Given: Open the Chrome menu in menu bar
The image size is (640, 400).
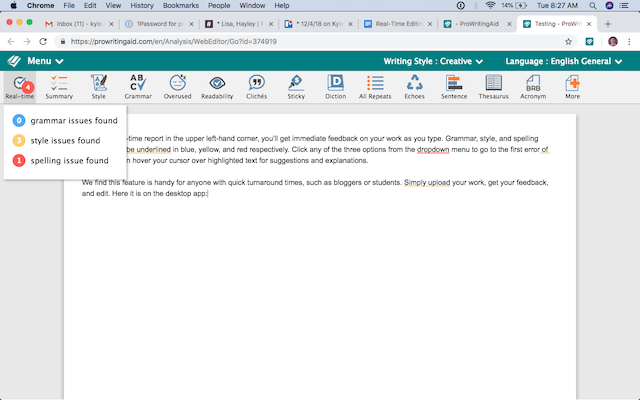Looking at the screenshot, I should click(40, 5).
